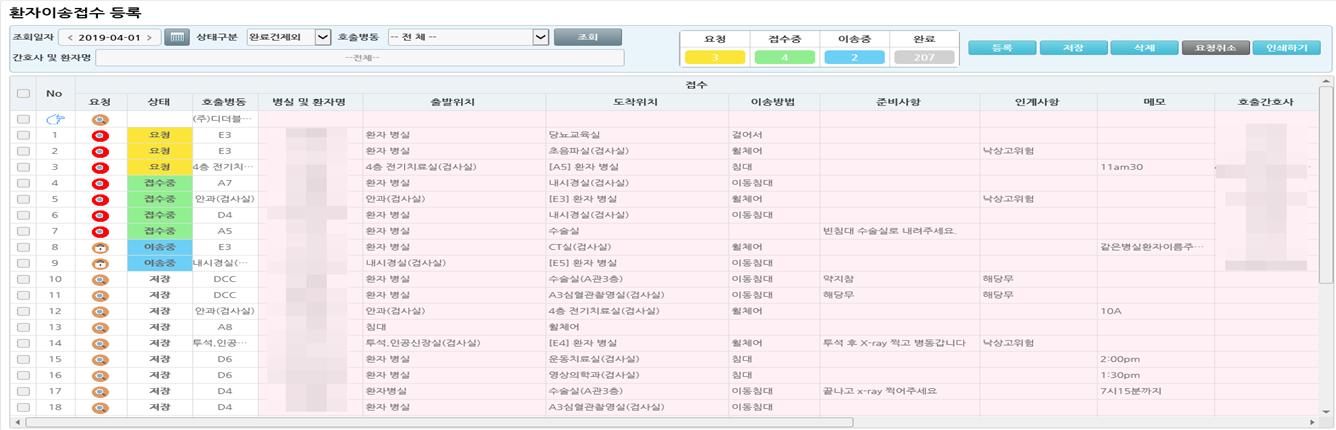Screen dimensions: 1336x430
Task: Toggle the select-all checkbox in table header
Action: click(23, 94)
